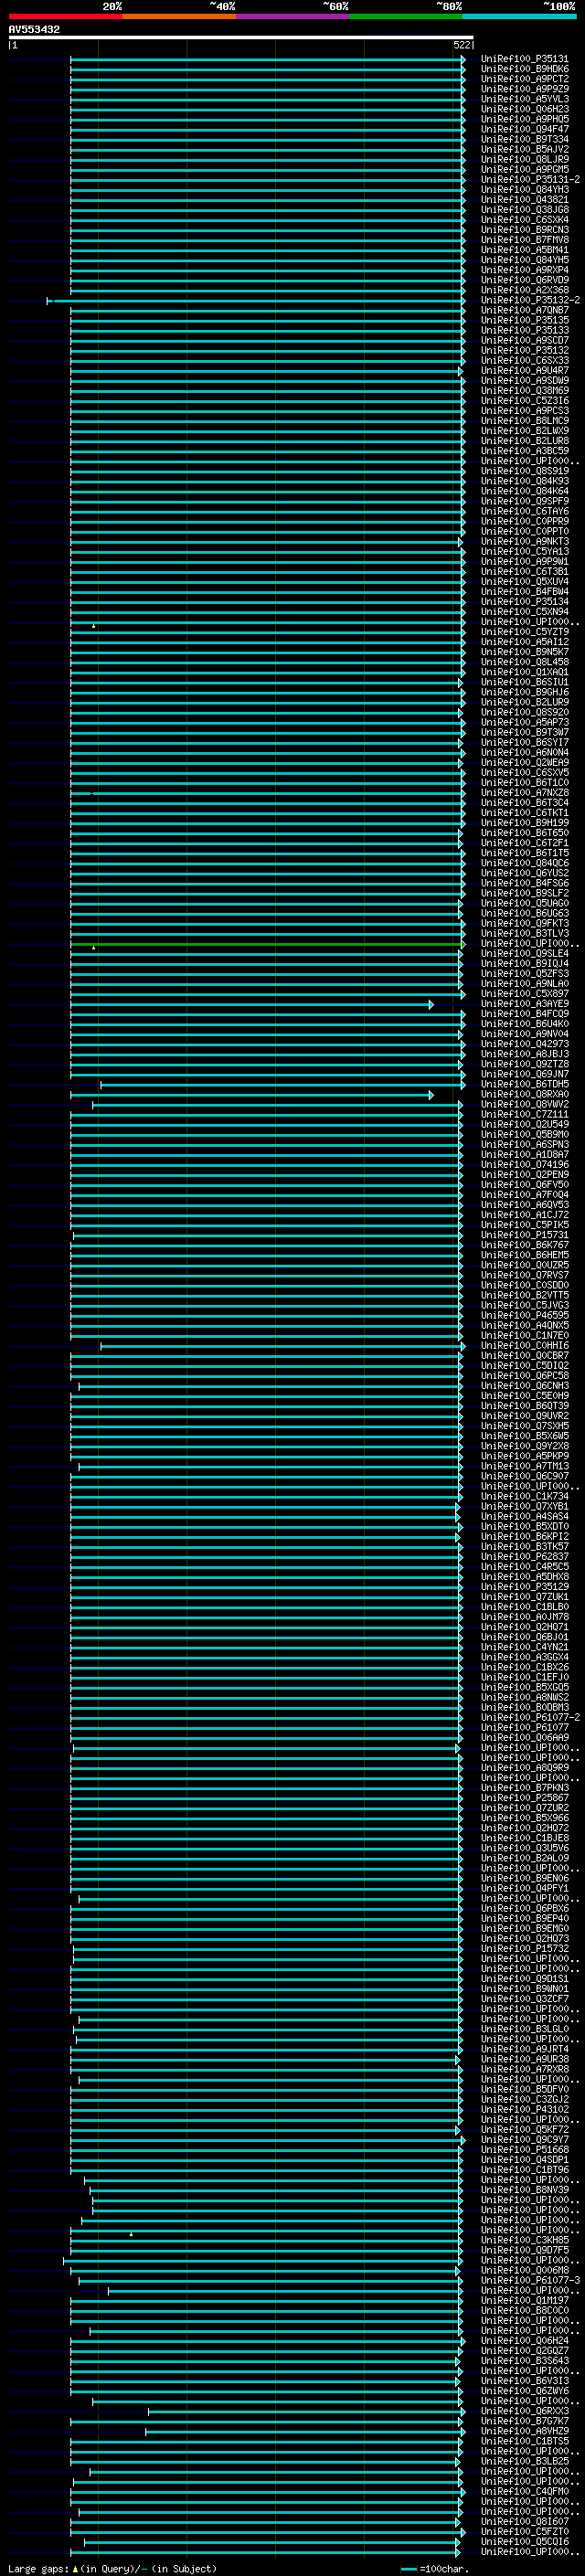The image size is (585, 2576).
Task: Select hit UniRef100_A9PCT2
Action: pyautogui.click(x=525, y=79)
